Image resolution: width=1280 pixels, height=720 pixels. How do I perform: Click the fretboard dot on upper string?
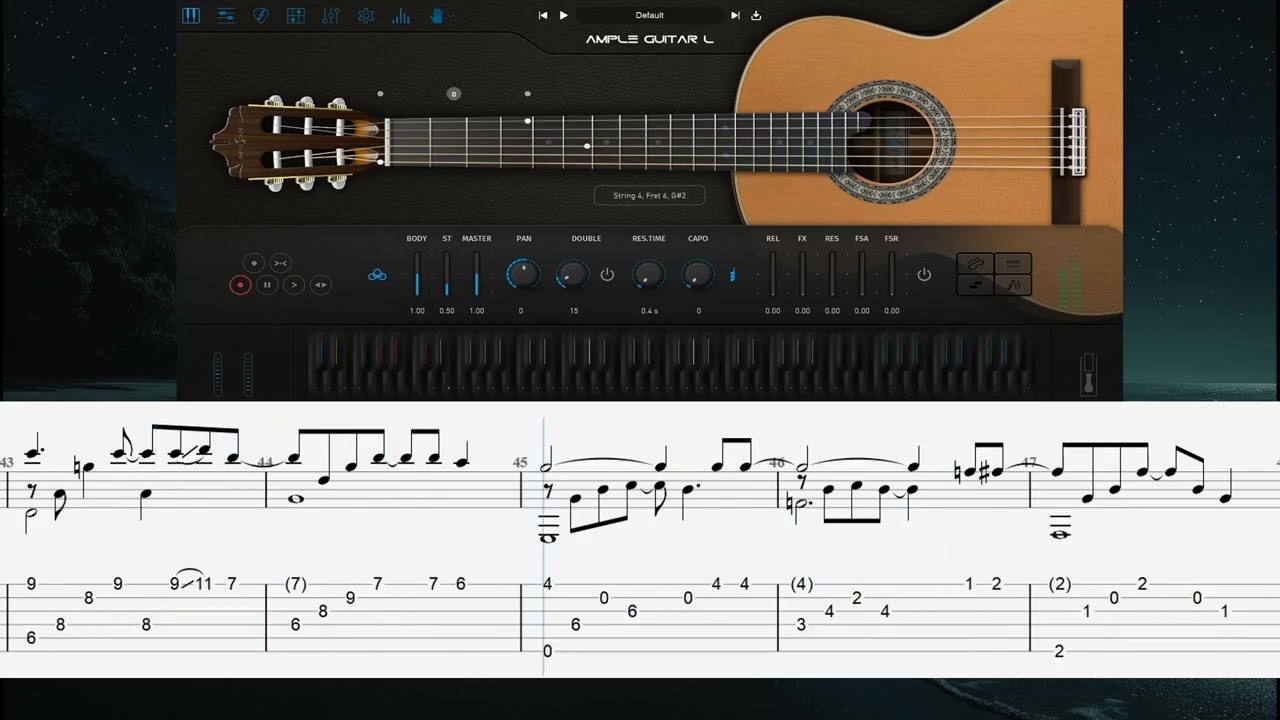pyautogui.click(x=528, y=121)
